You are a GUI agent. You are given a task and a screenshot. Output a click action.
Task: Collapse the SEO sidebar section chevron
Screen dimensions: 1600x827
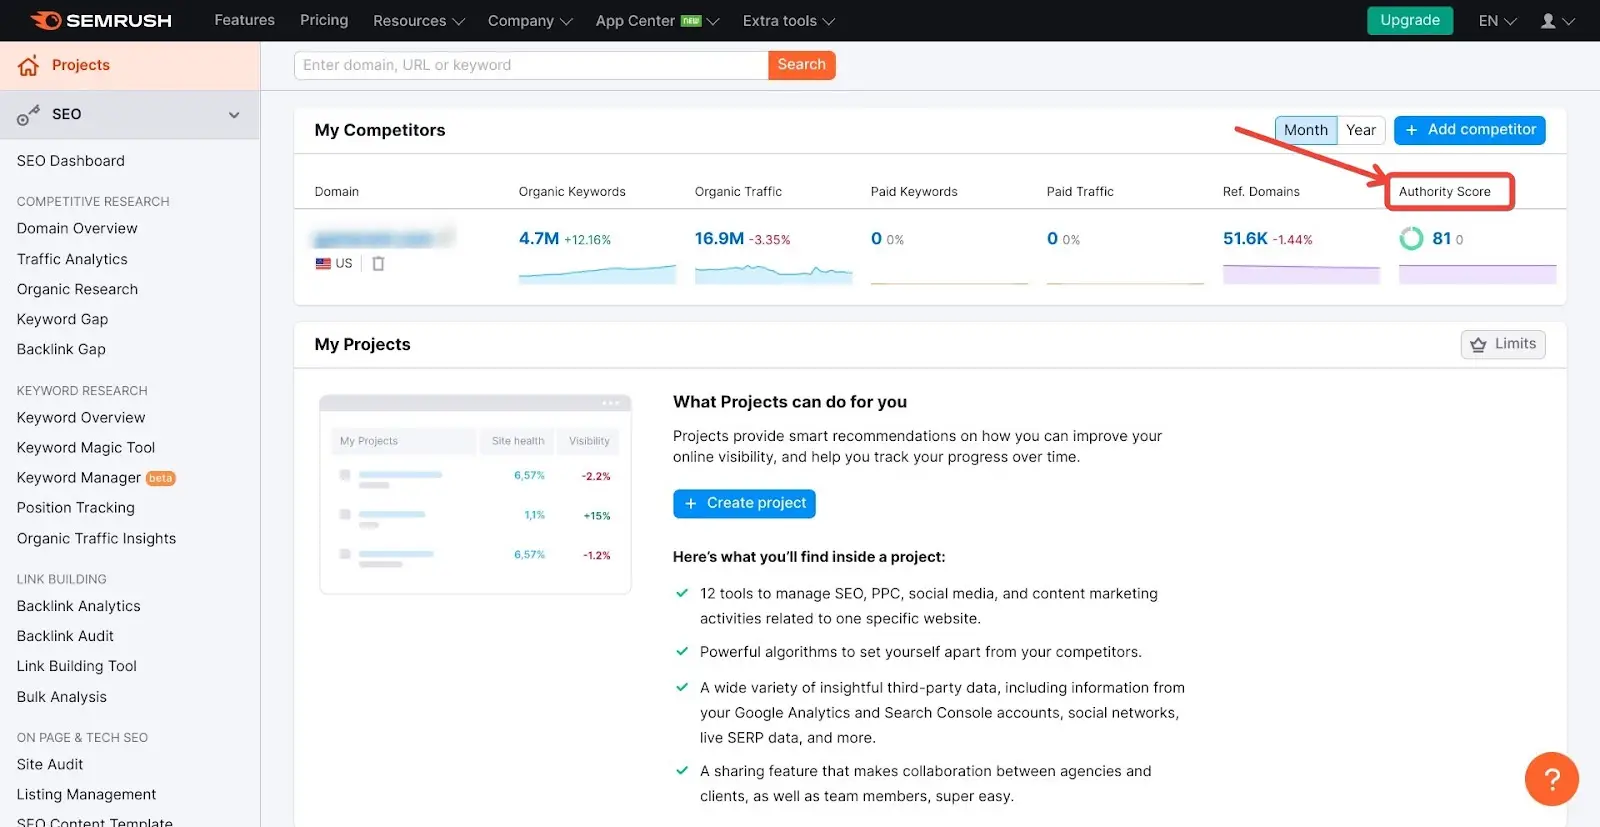234,115
